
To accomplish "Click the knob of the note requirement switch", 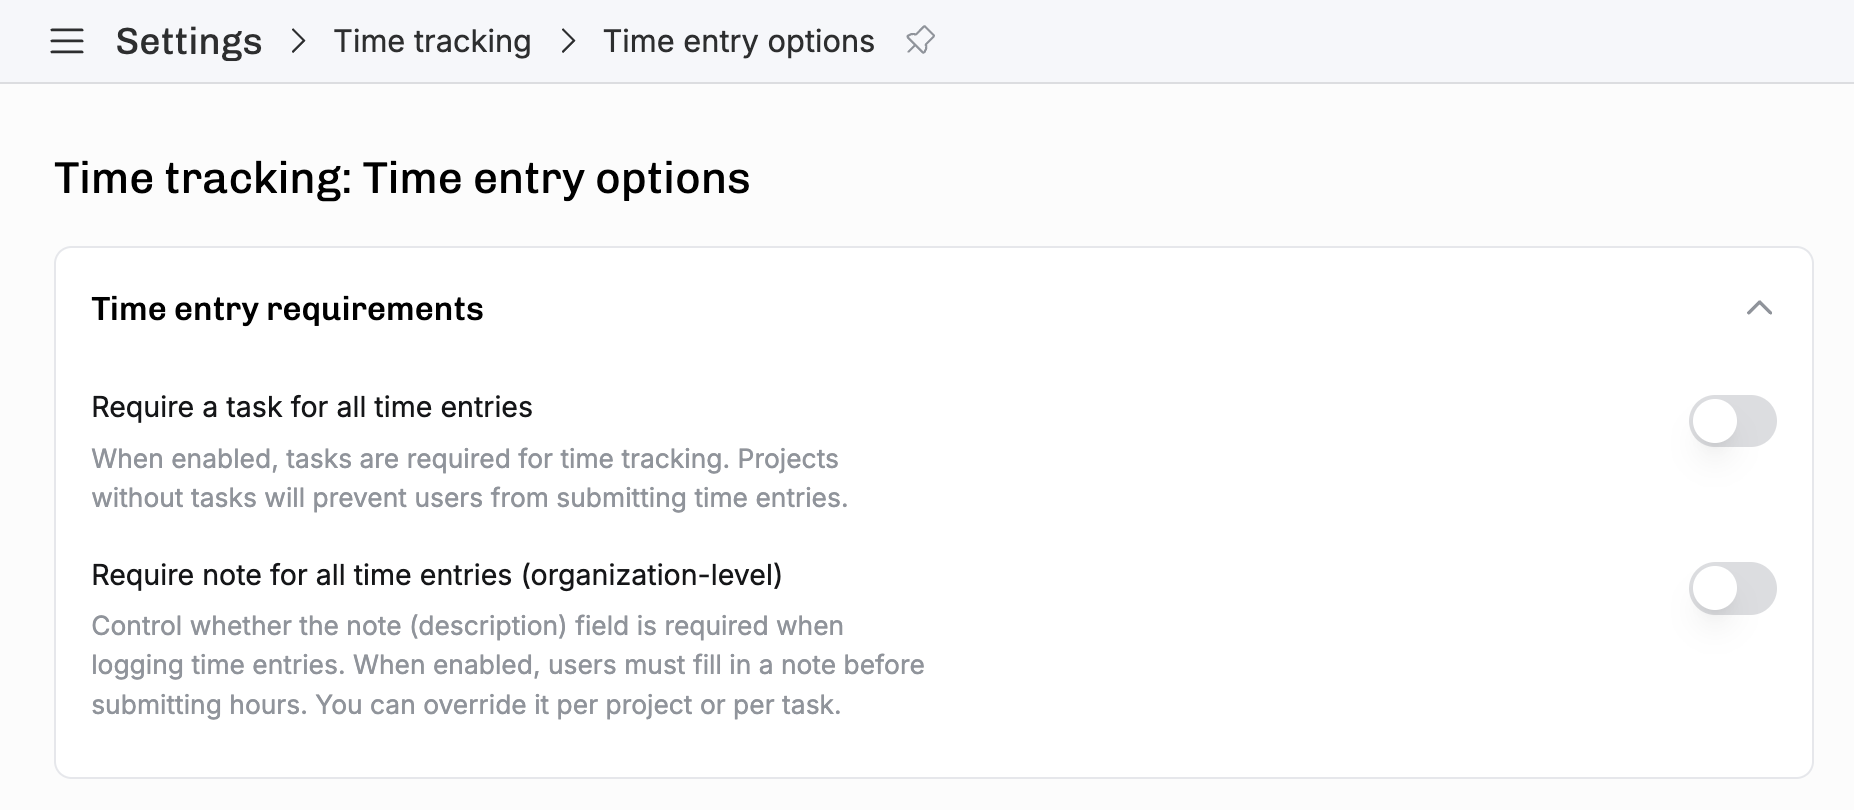I will pos(1716,588).
